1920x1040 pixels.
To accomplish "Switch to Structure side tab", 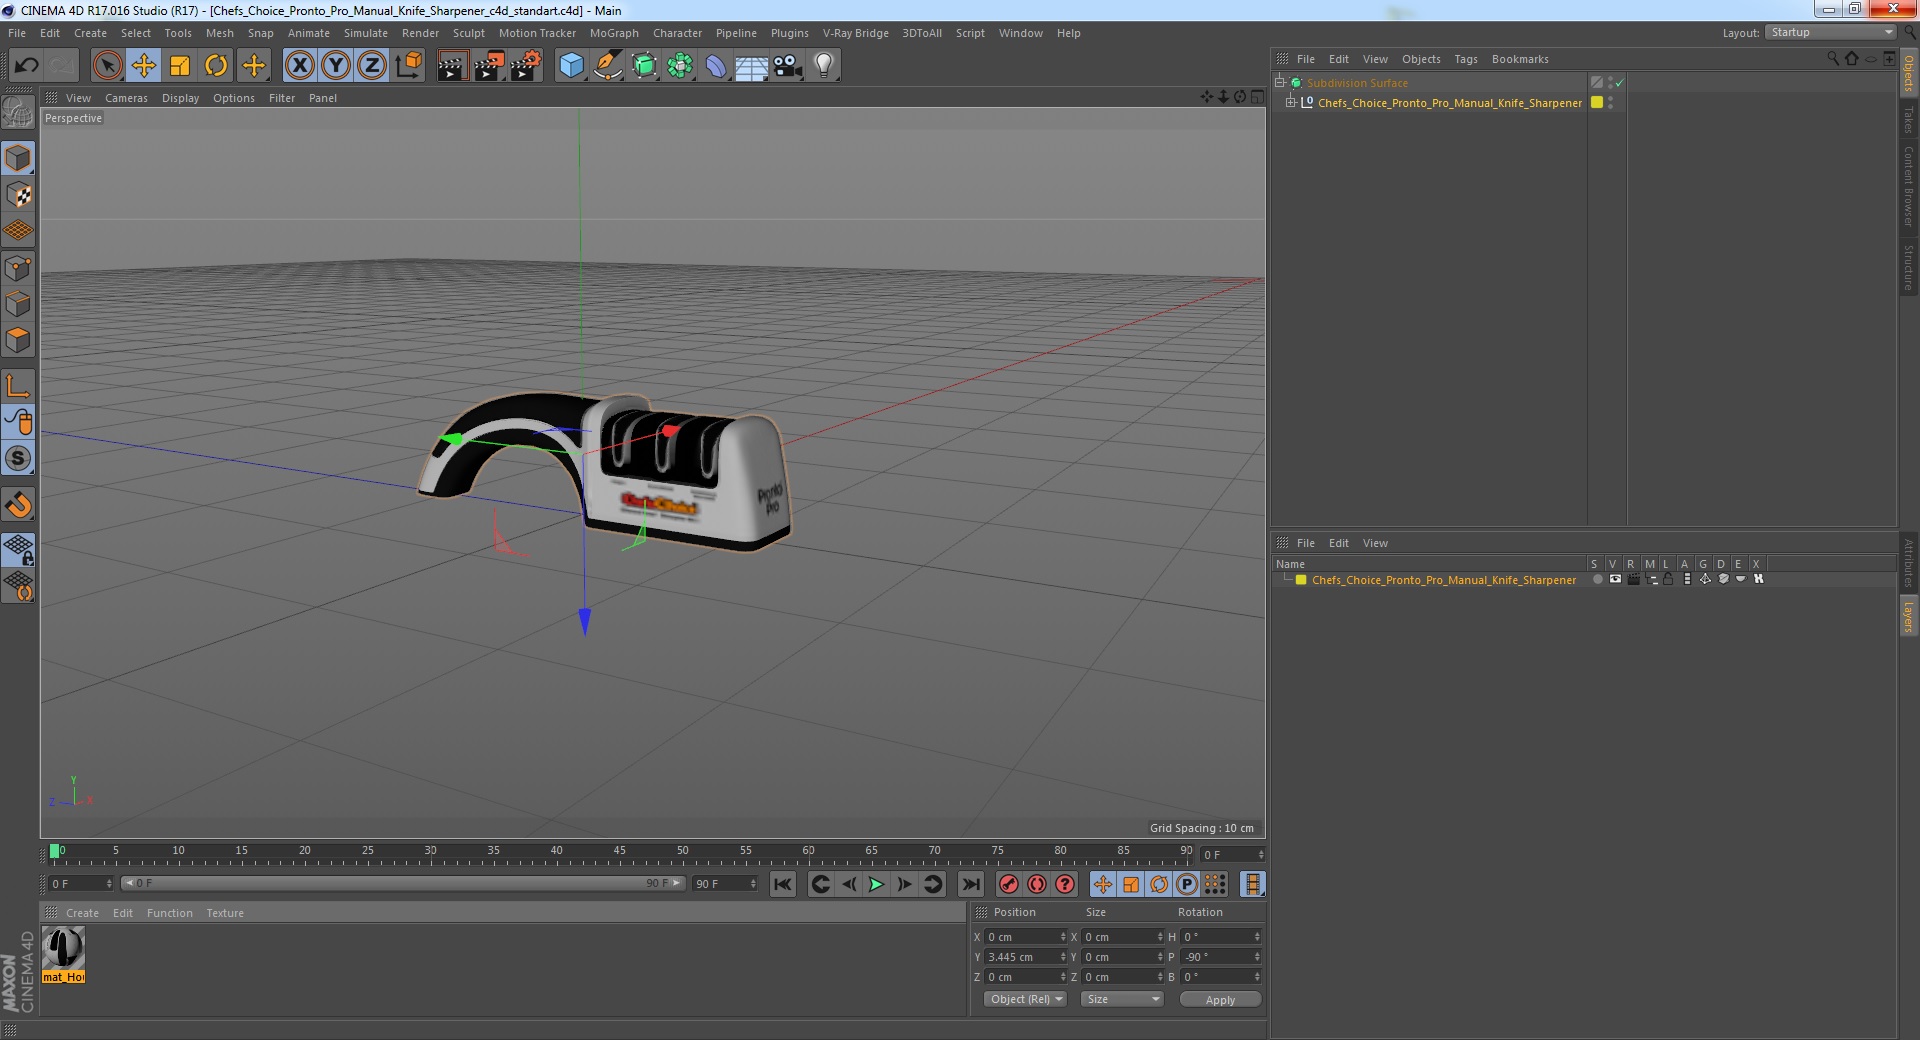I will (1908, 267).
